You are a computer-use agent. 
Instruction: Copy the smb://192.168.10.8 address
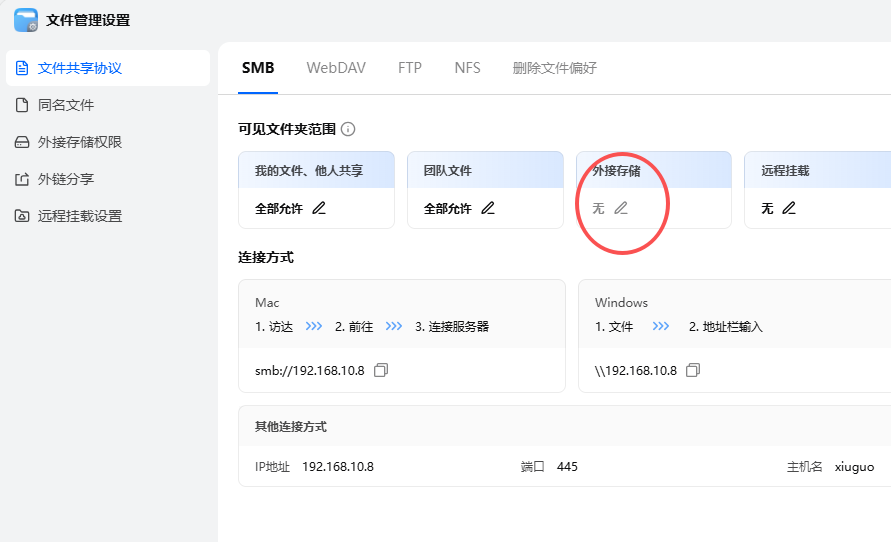click(x=381, y=370)
